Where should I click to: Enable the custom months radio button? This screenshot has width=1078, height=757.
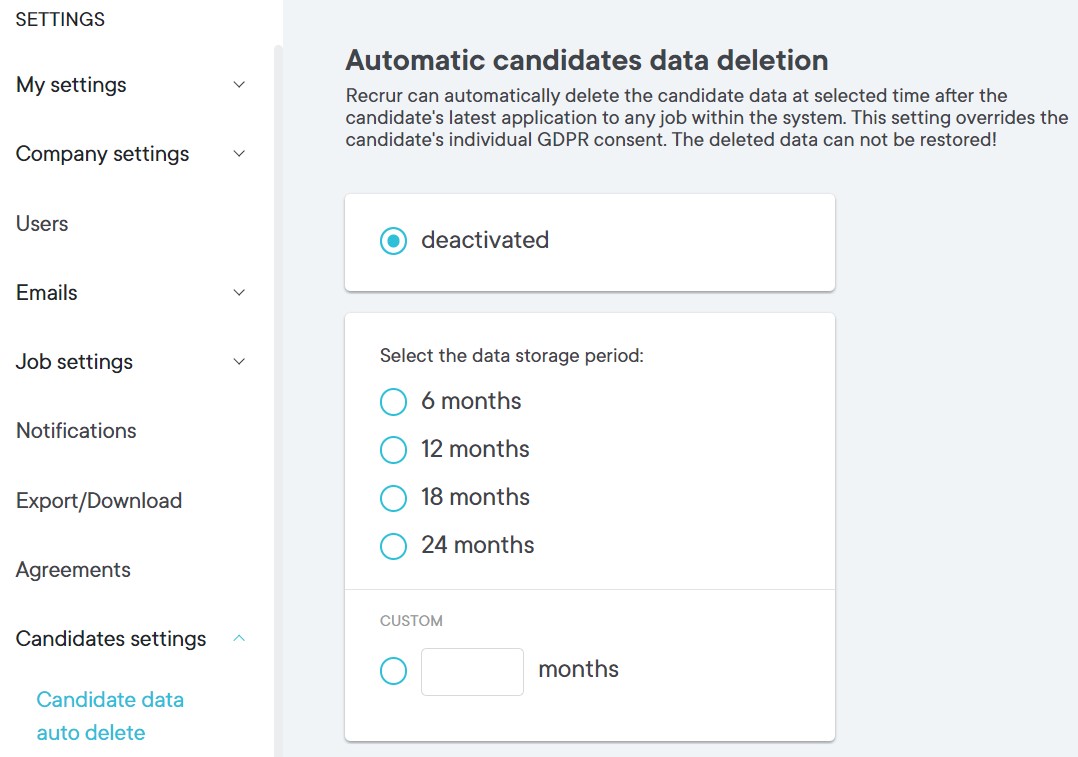coord(394,671)
